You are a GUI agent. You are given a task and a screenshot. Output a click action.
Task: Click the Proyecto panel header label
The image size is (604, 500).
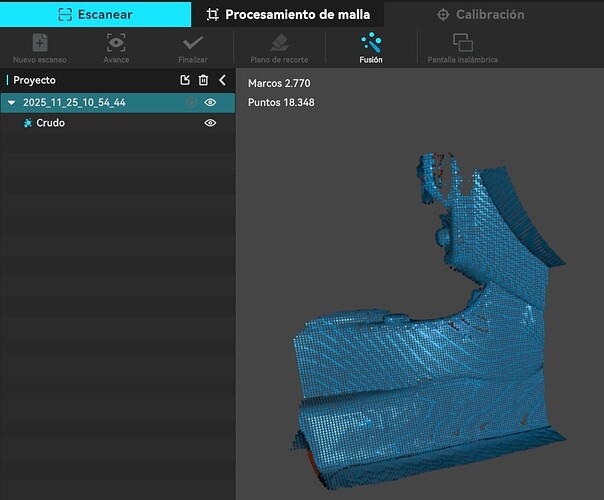point(35,80)
